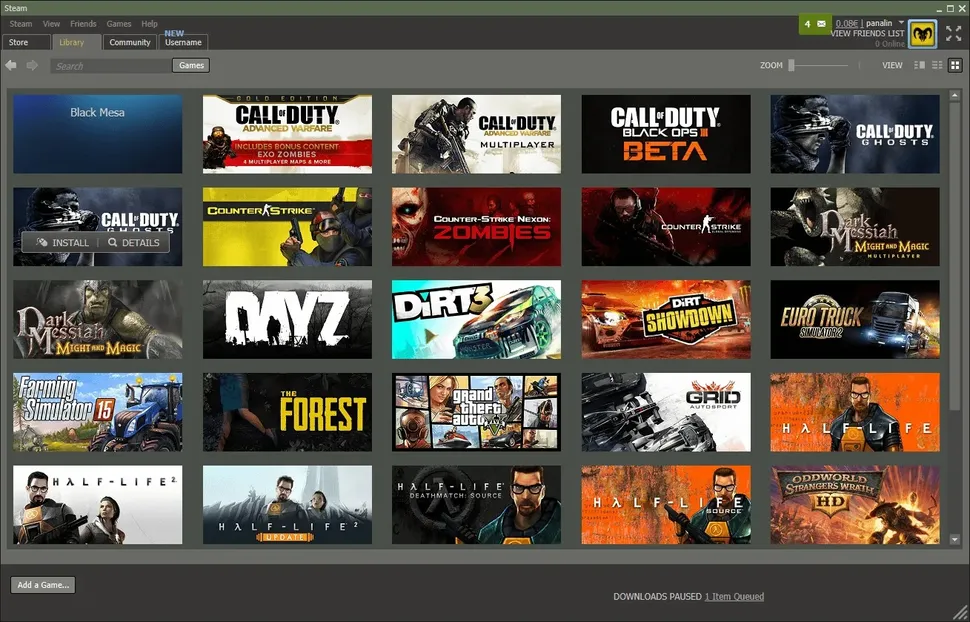Open the Help menu

pyautogui.click(x=150, y=24)
